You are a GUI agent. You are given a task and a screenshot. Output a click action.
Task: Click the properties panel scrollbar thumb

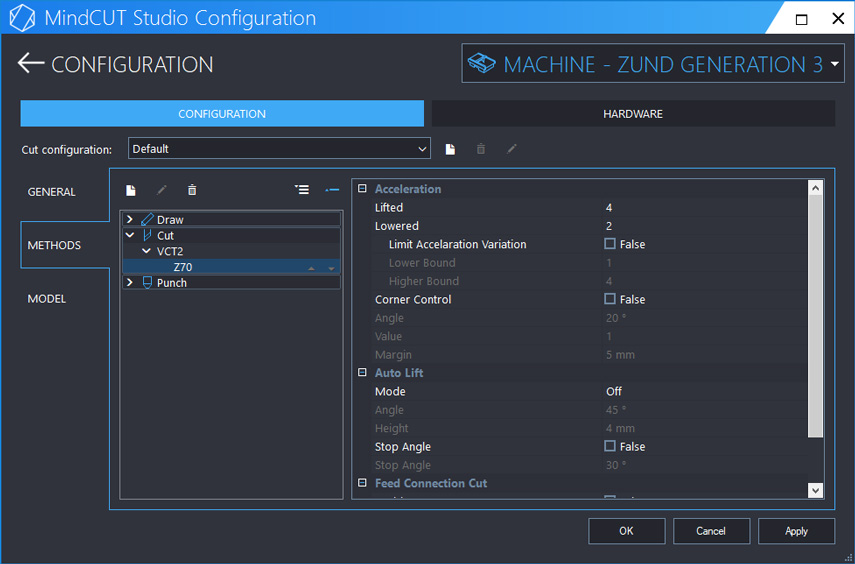pyautogui.click(x=815, y=316)
